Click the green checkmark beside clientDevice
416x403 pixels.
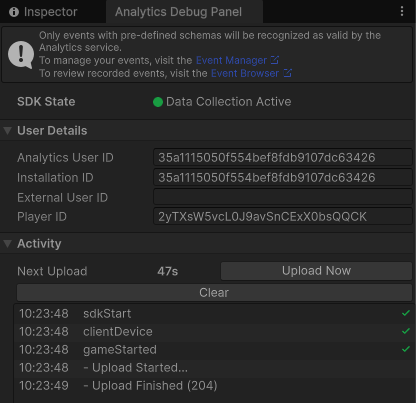pos(406,331)
